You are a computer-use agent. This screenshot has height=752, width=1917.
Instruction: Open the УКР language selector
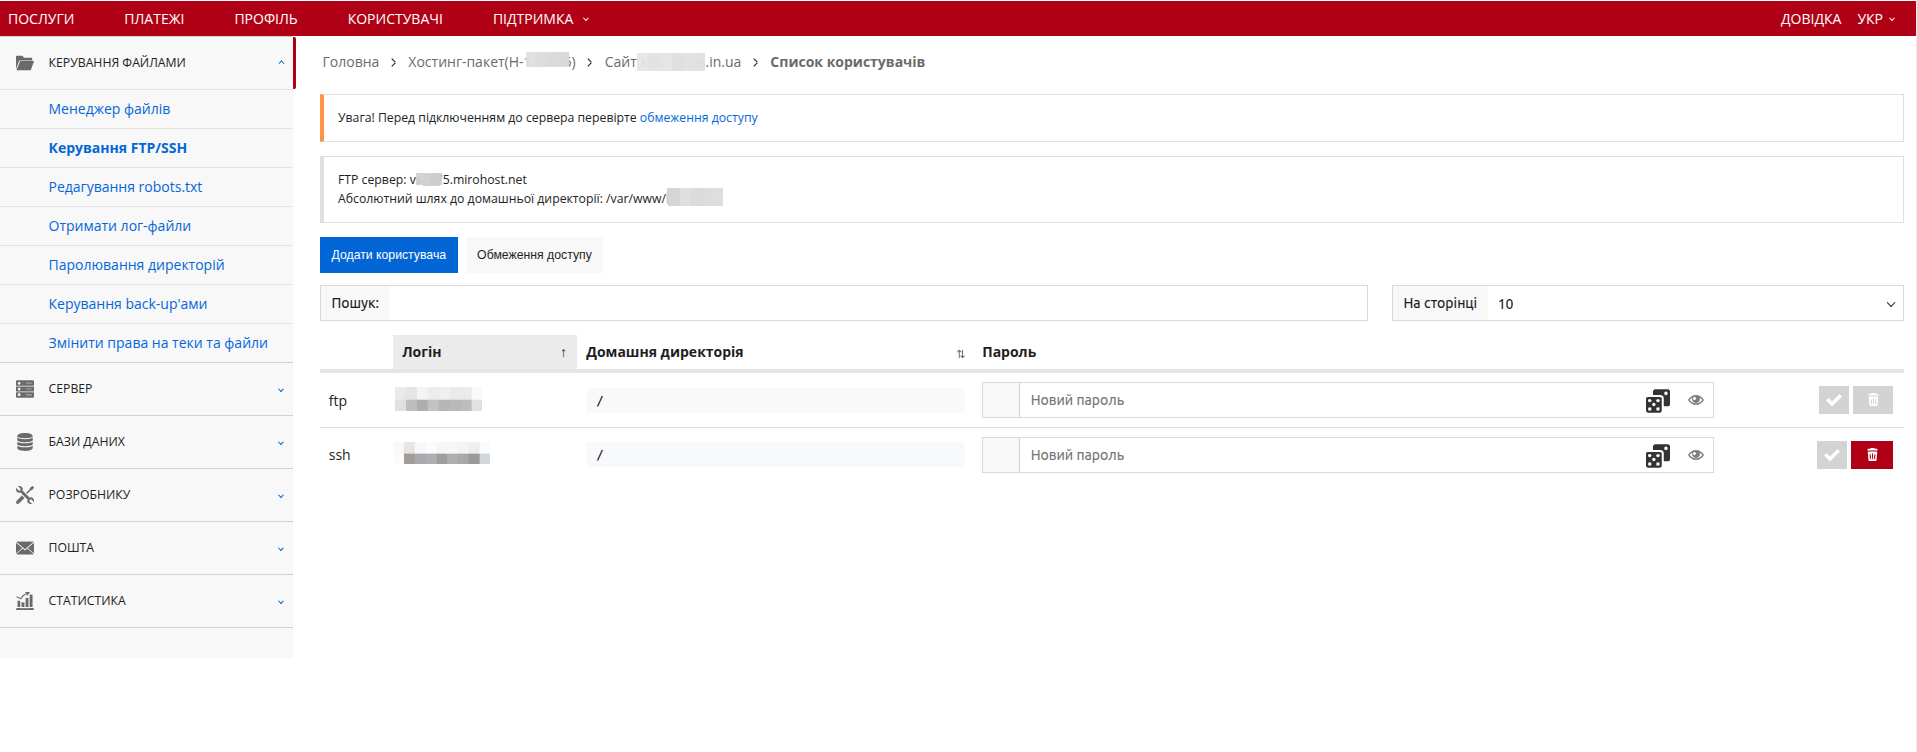(x=1876, y=19)
